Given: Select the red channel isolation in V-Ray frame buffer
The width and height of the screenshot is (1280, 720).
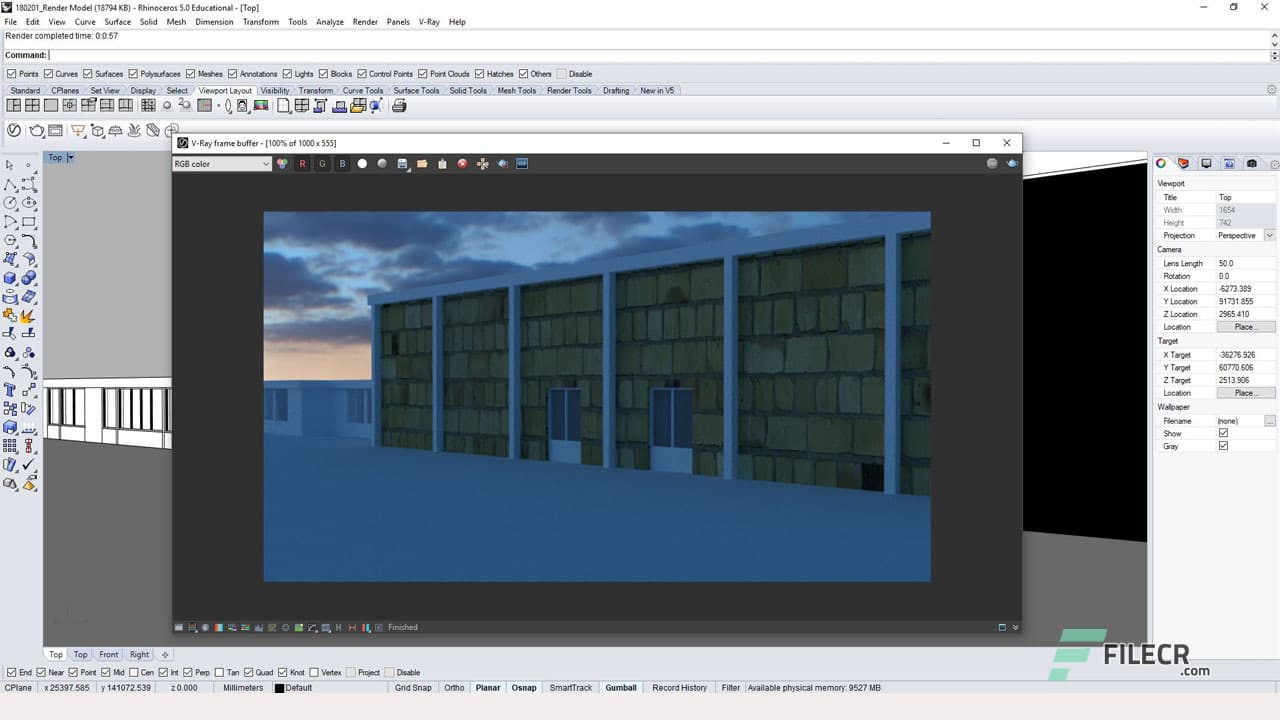Looking at the screenshot, I should pyautogui.click(x=302, y=163).
